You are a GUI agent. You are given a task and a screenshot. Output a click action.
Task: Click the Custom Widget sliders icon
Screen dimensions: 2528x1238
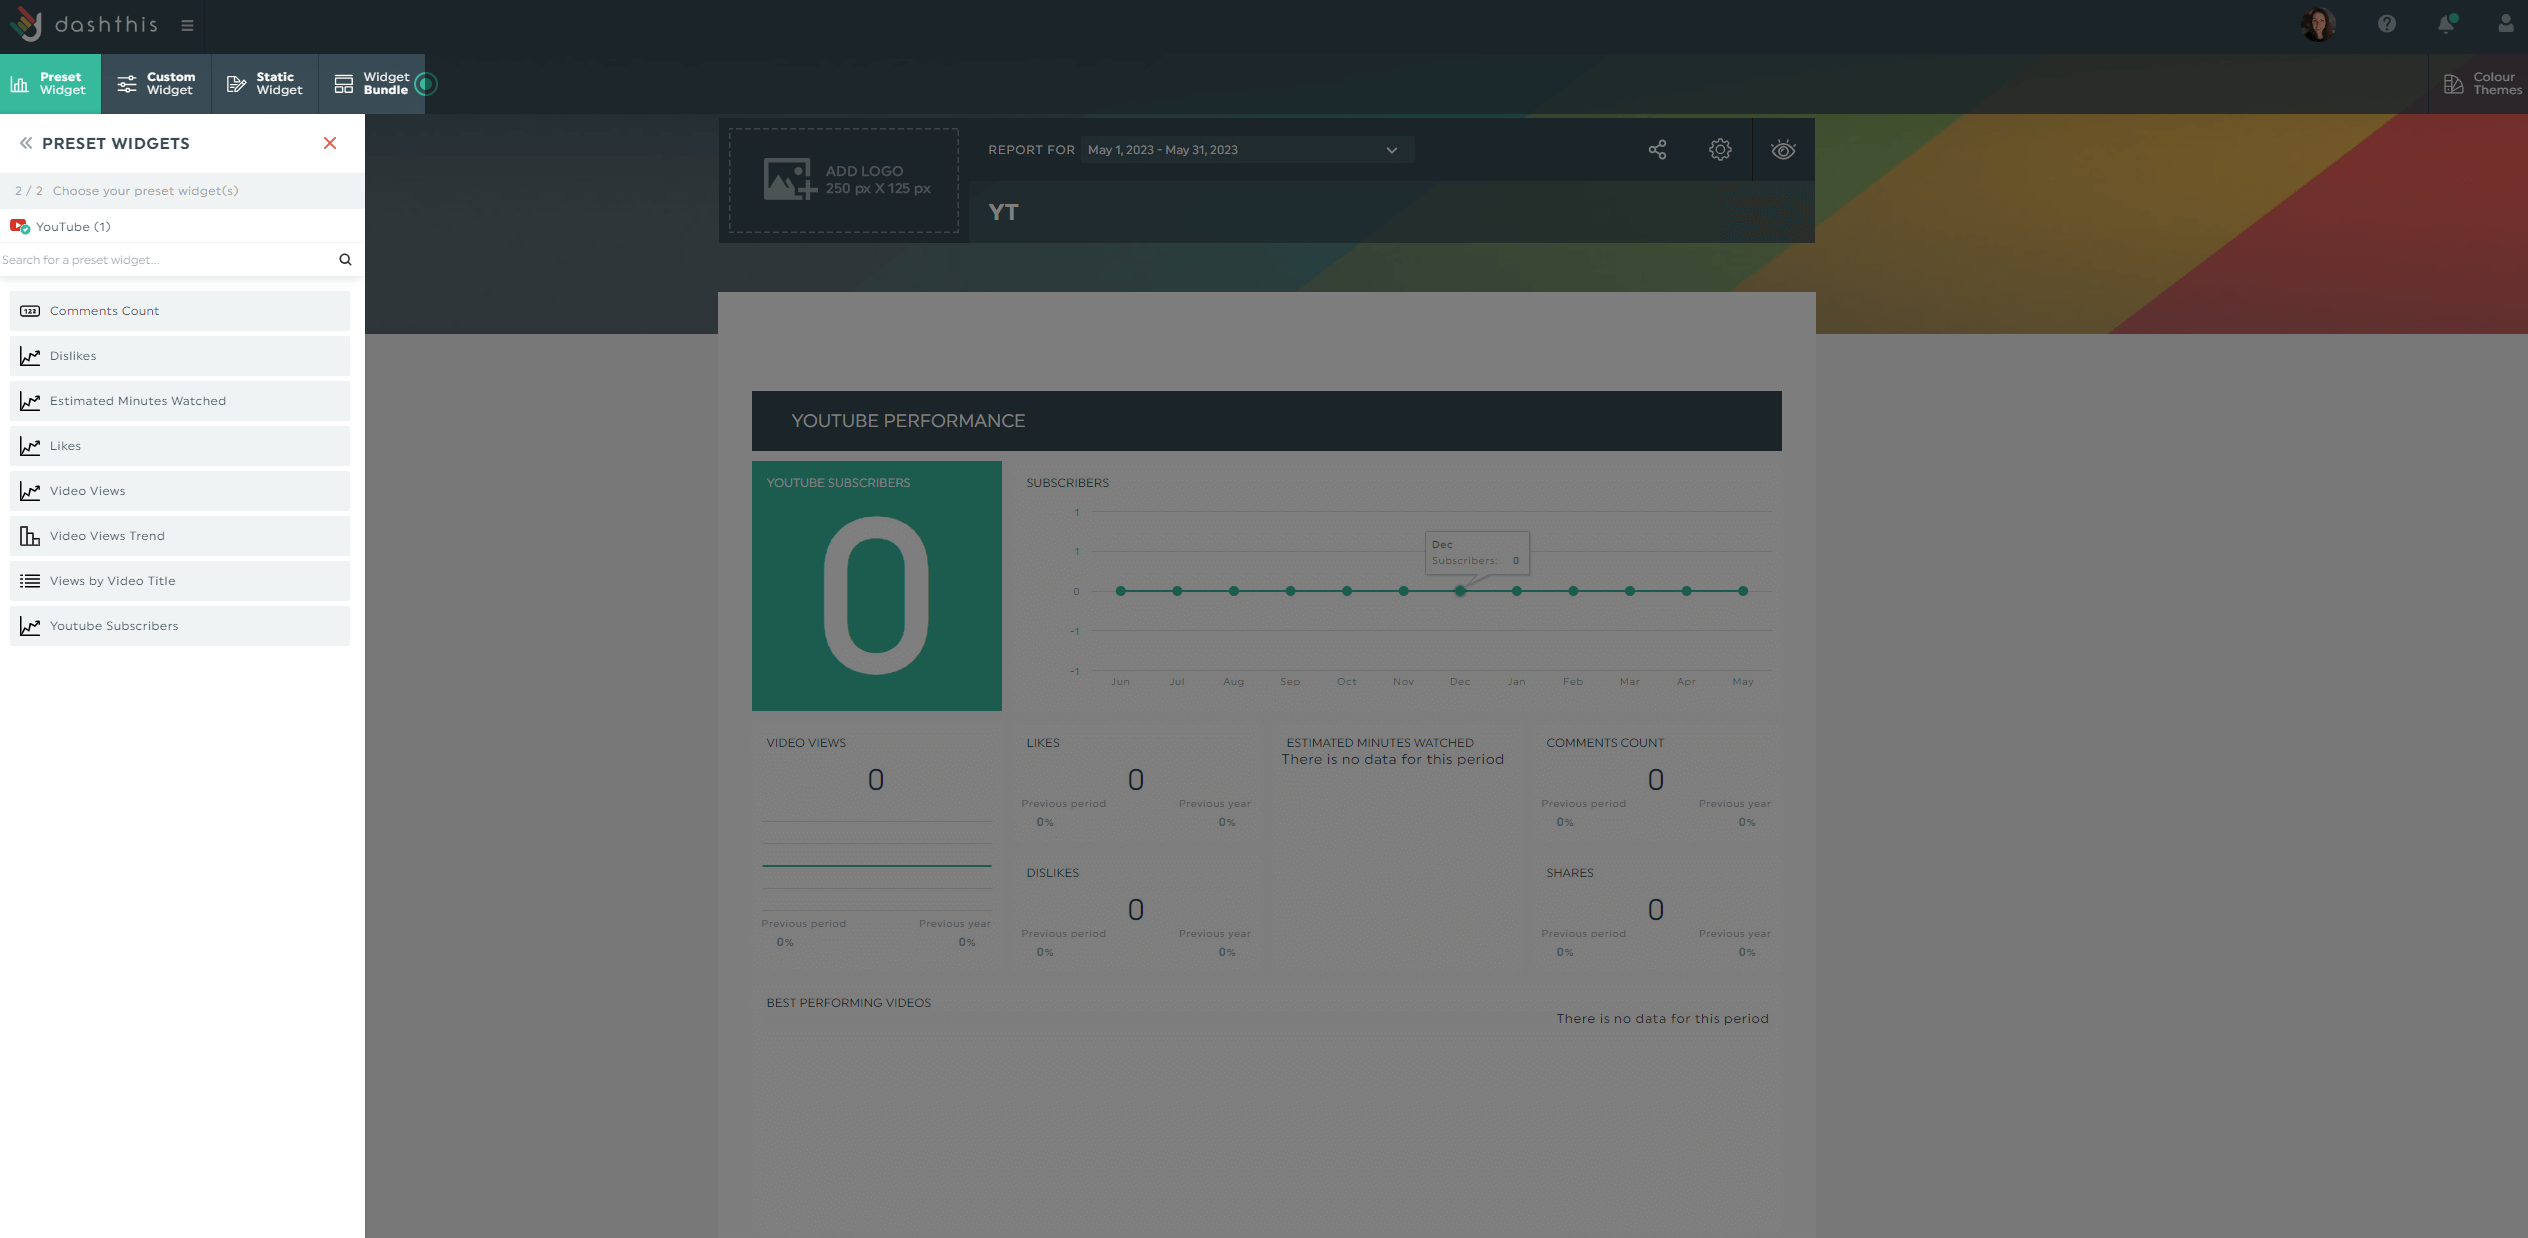(x=127, y=84)
